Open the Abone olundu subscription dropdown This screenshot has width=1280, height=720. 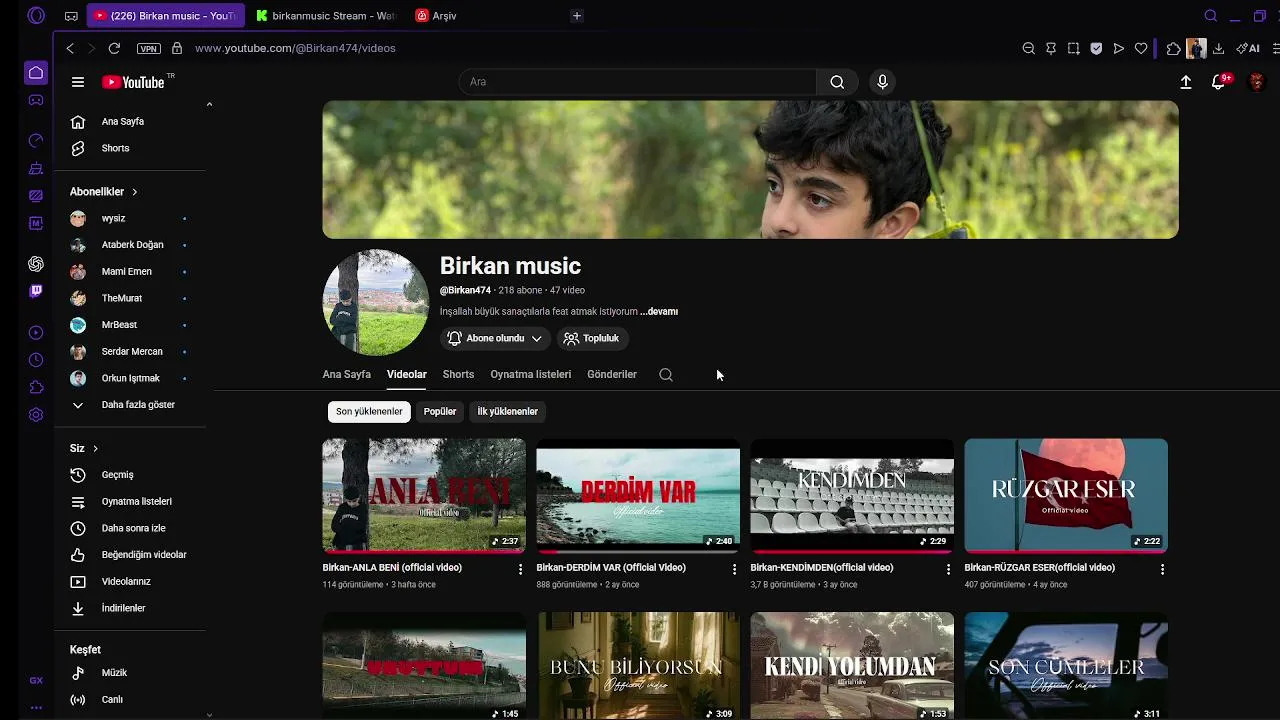[x=495, y=338]
